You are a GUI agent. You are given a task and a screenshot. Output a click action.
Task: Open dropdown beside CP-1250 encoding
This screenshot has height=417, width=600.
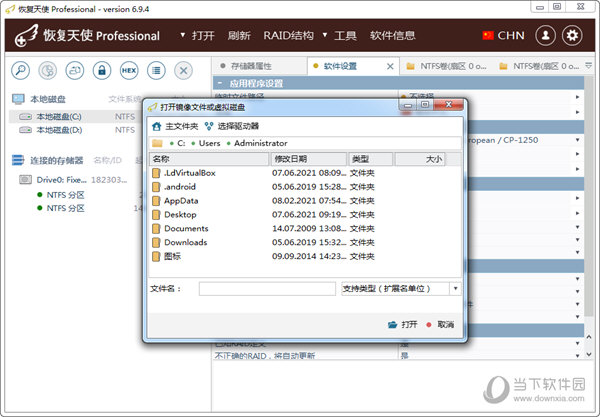pyautogui.click(x=577, y=140)
